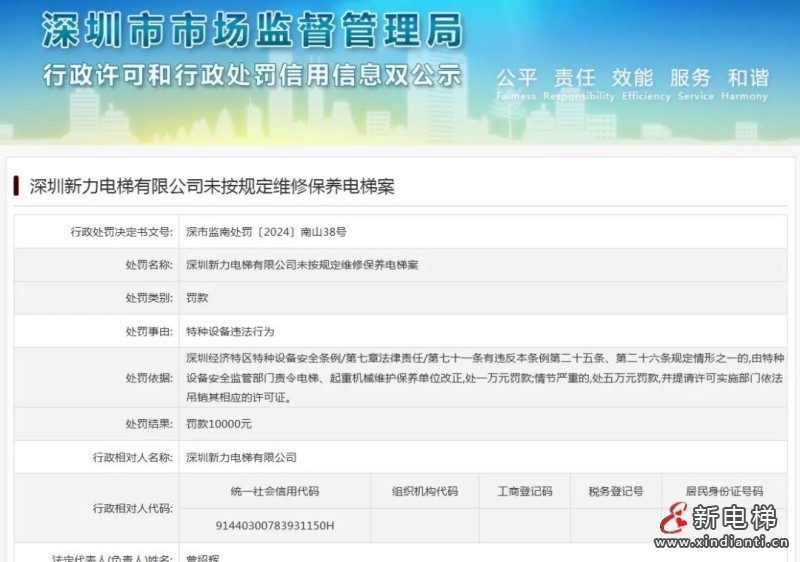Click the 罚款 penalty type value

(x=197, y=298)
